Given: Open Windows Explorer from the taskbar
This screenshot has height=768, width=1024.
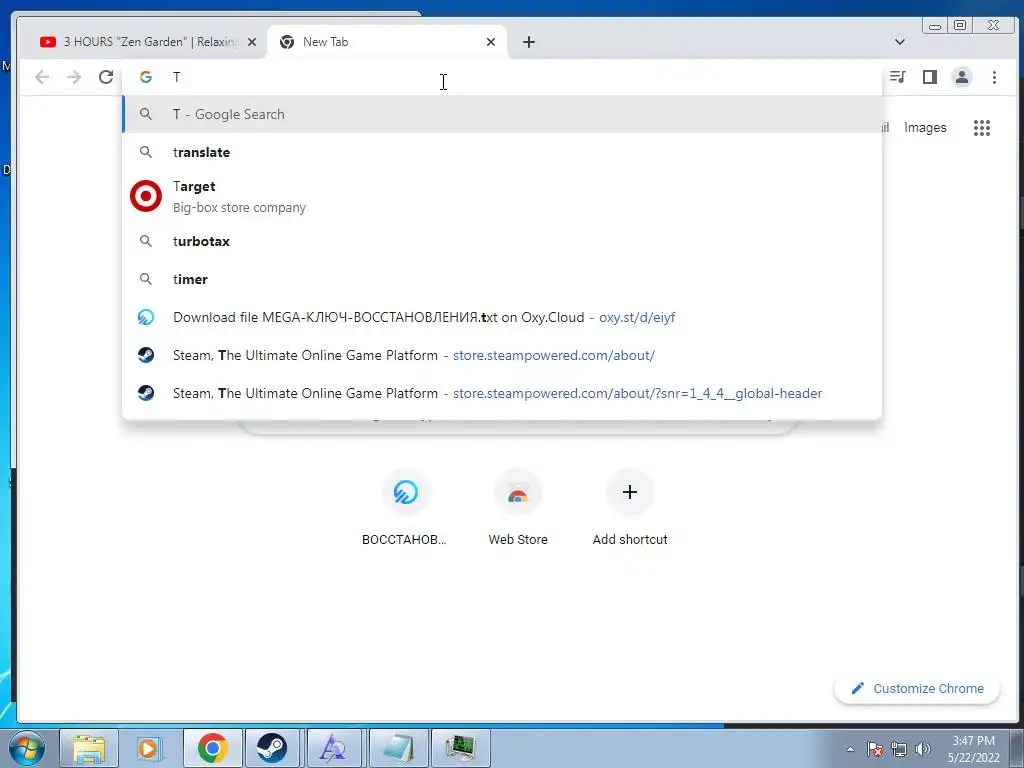Looking at the screenshot, I should click(89, 748).
